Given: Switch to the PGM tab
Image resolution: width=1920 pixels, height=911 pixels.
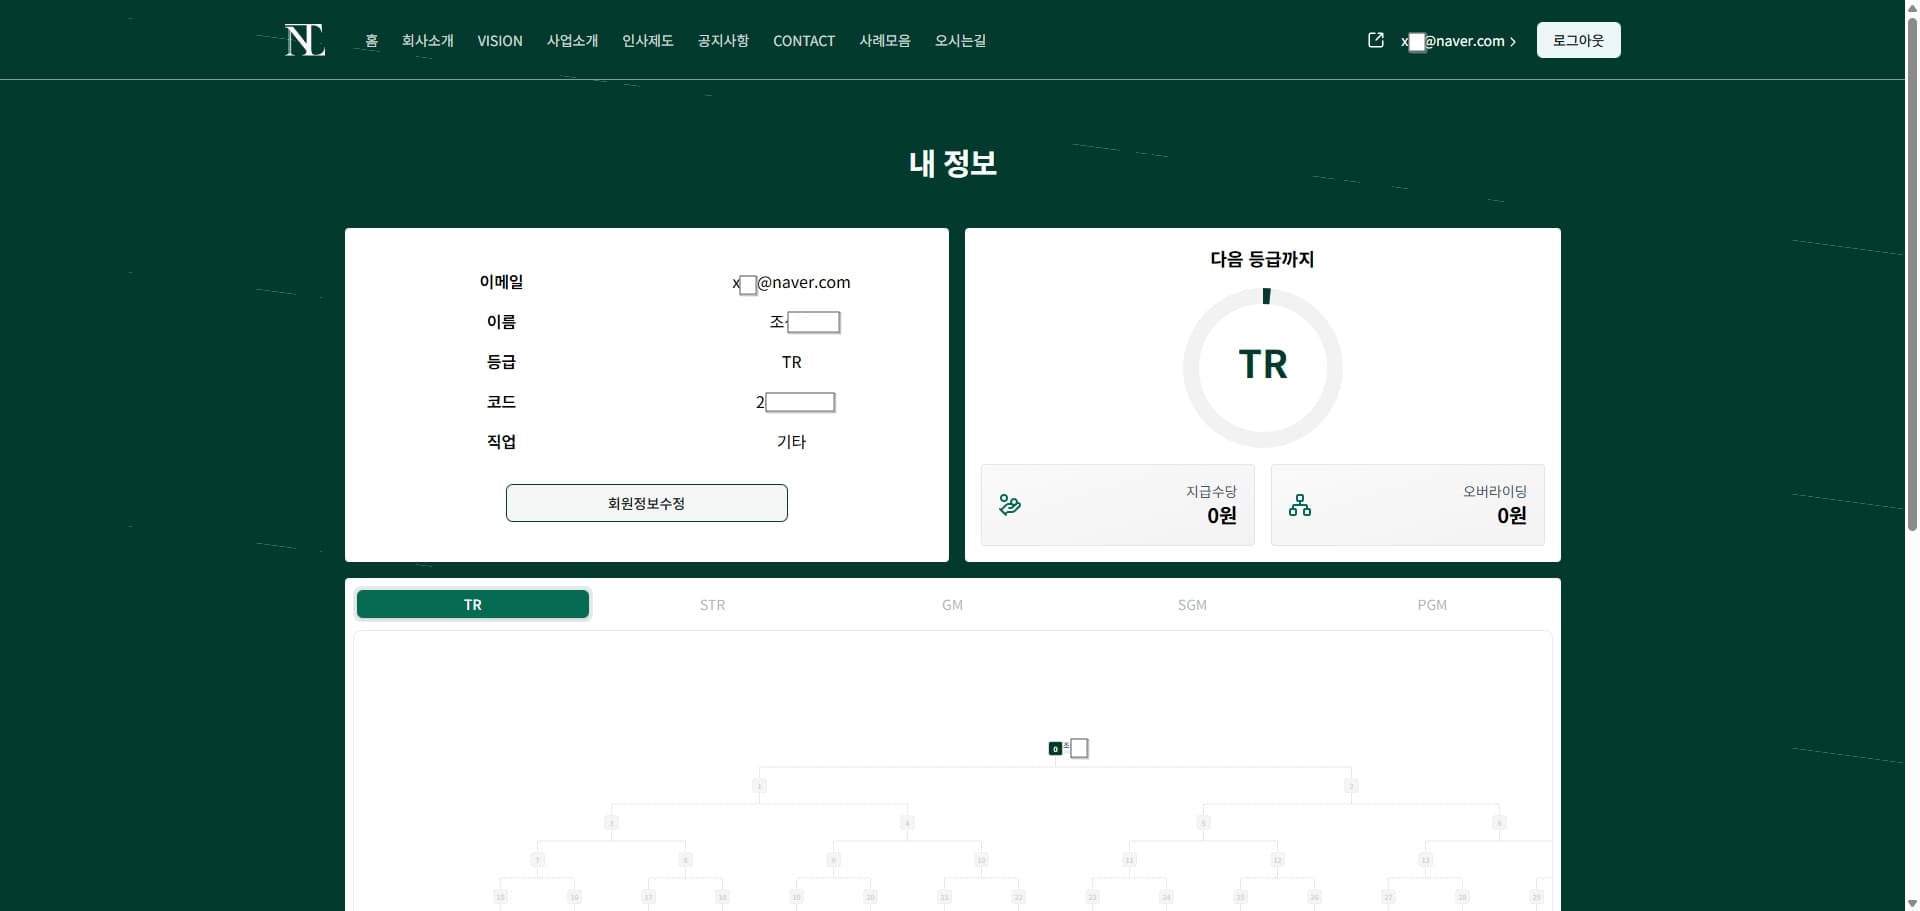Looking at the screenshot, I should [1433, 604].
